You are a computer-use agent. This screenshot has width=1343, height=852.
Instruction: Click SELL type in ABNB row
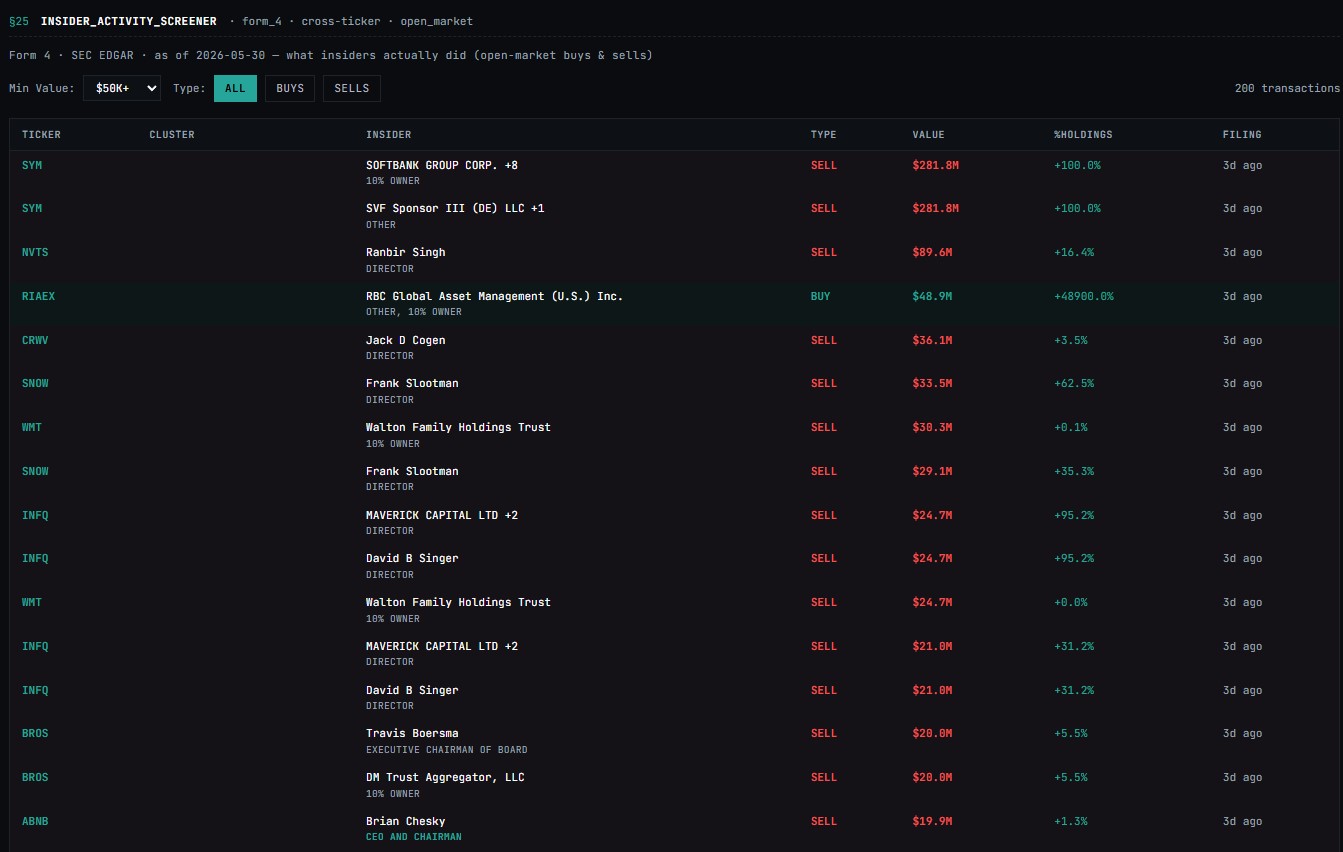point(824,821)
